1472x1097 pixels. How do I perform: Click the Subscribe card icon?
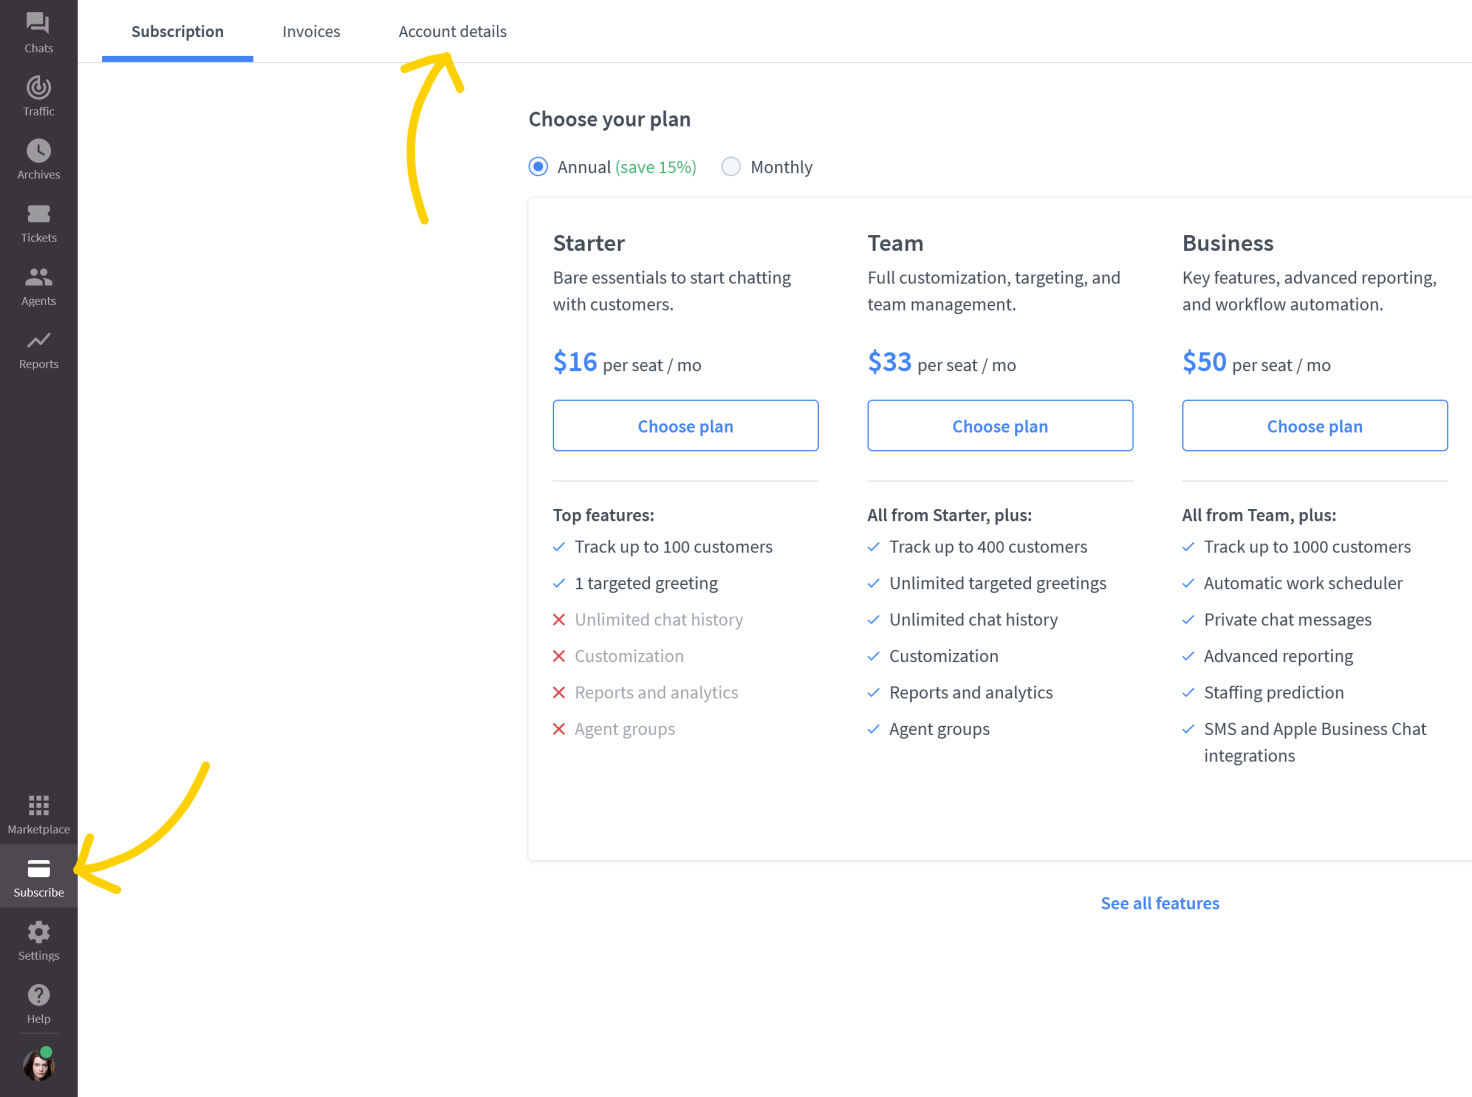(38, 869)
